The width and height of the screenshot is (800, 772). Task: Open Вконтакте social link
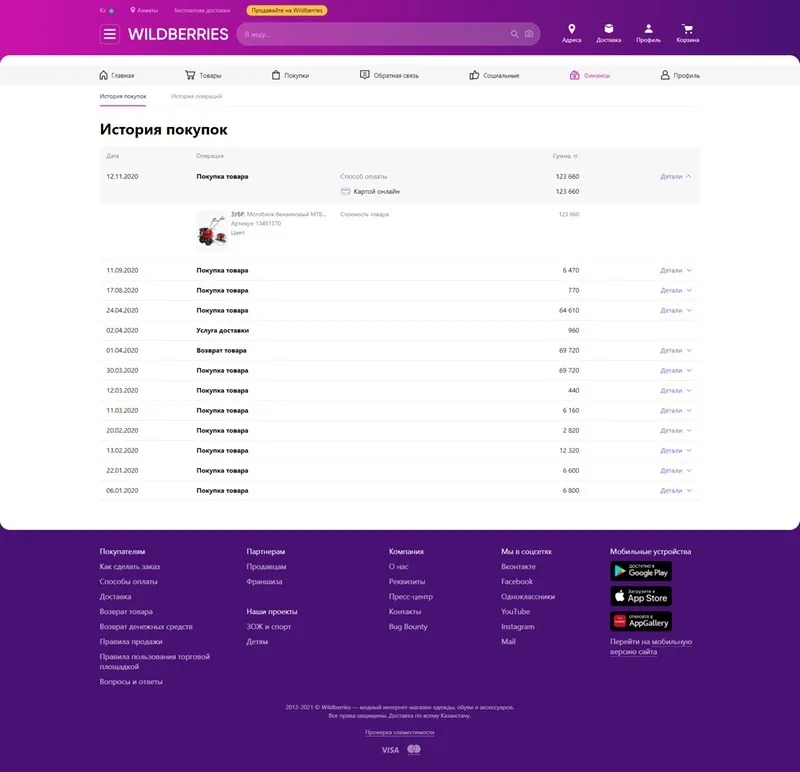tap(518, 566)
